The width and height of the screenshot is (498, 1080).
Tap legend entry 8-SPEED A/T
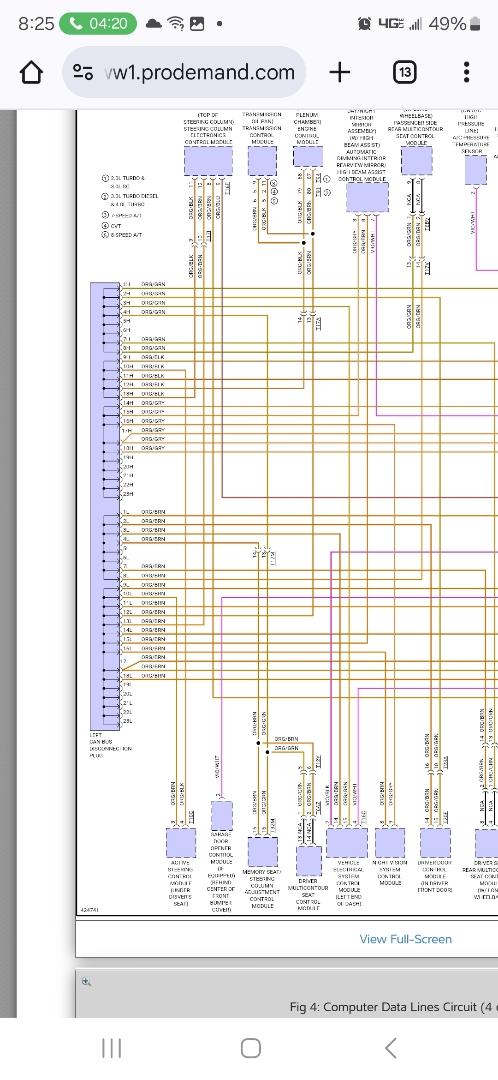(120, 235)
